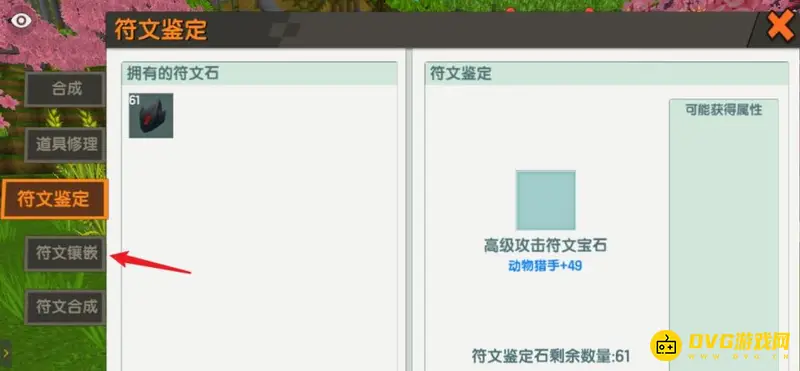Screen dimensions: 800x371
Task: Go to the 符文合成 tab
Action: pos(65,307)
